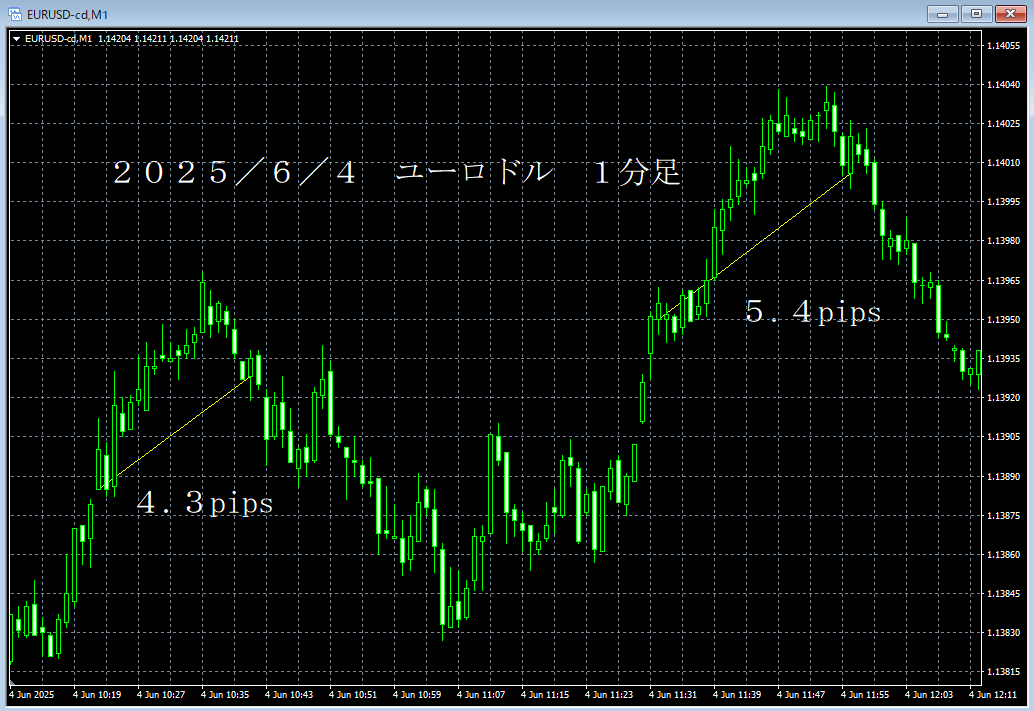Click the 4 Jun 2025 time axis label
The image size is (1034, 711).
coord(32,695)
